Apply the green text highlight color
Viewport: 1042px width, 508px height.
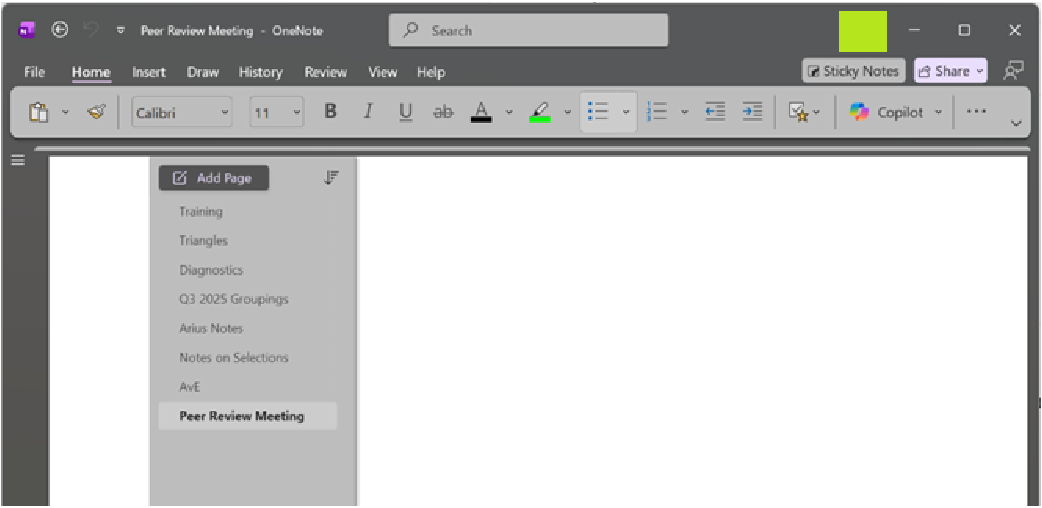pyautogui.click(x=541, y=112)
